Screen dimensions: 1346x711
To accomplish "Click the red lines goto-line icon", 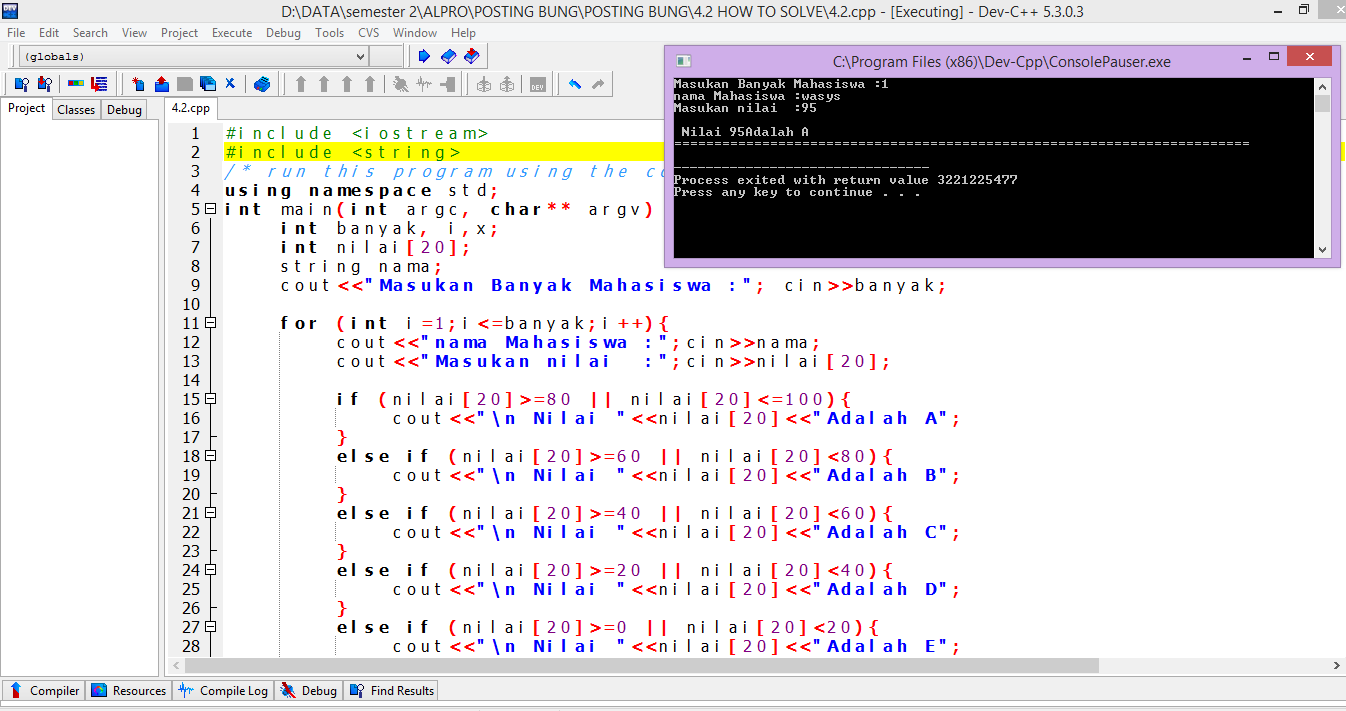I will pos(99,84).
